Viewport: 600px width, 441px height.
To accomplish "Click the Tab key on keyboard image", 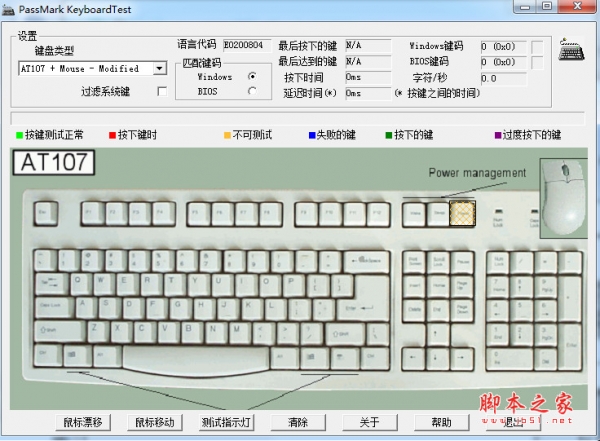I will (x=52, y=285).
